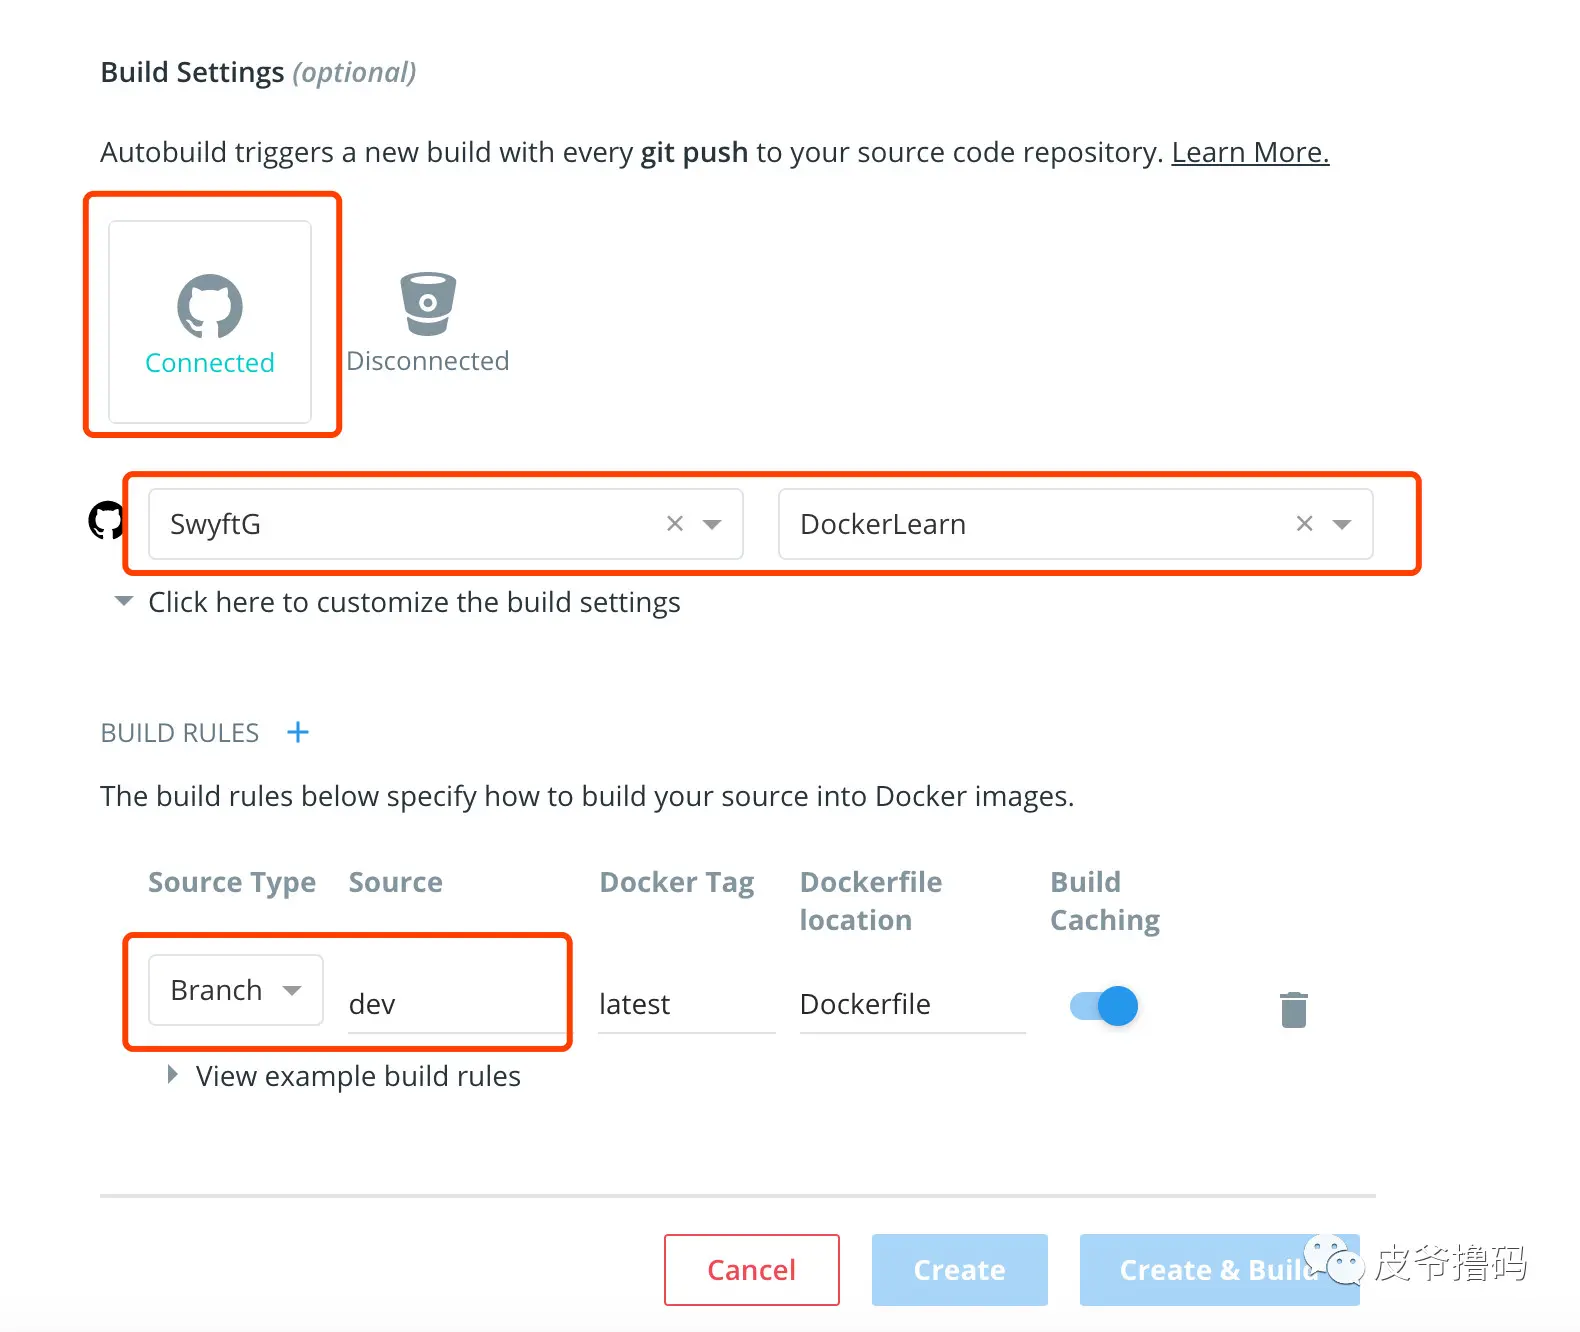Collapse the customize build settings section
Viewport: 1580px width, 1332px height.
point(124,602)
